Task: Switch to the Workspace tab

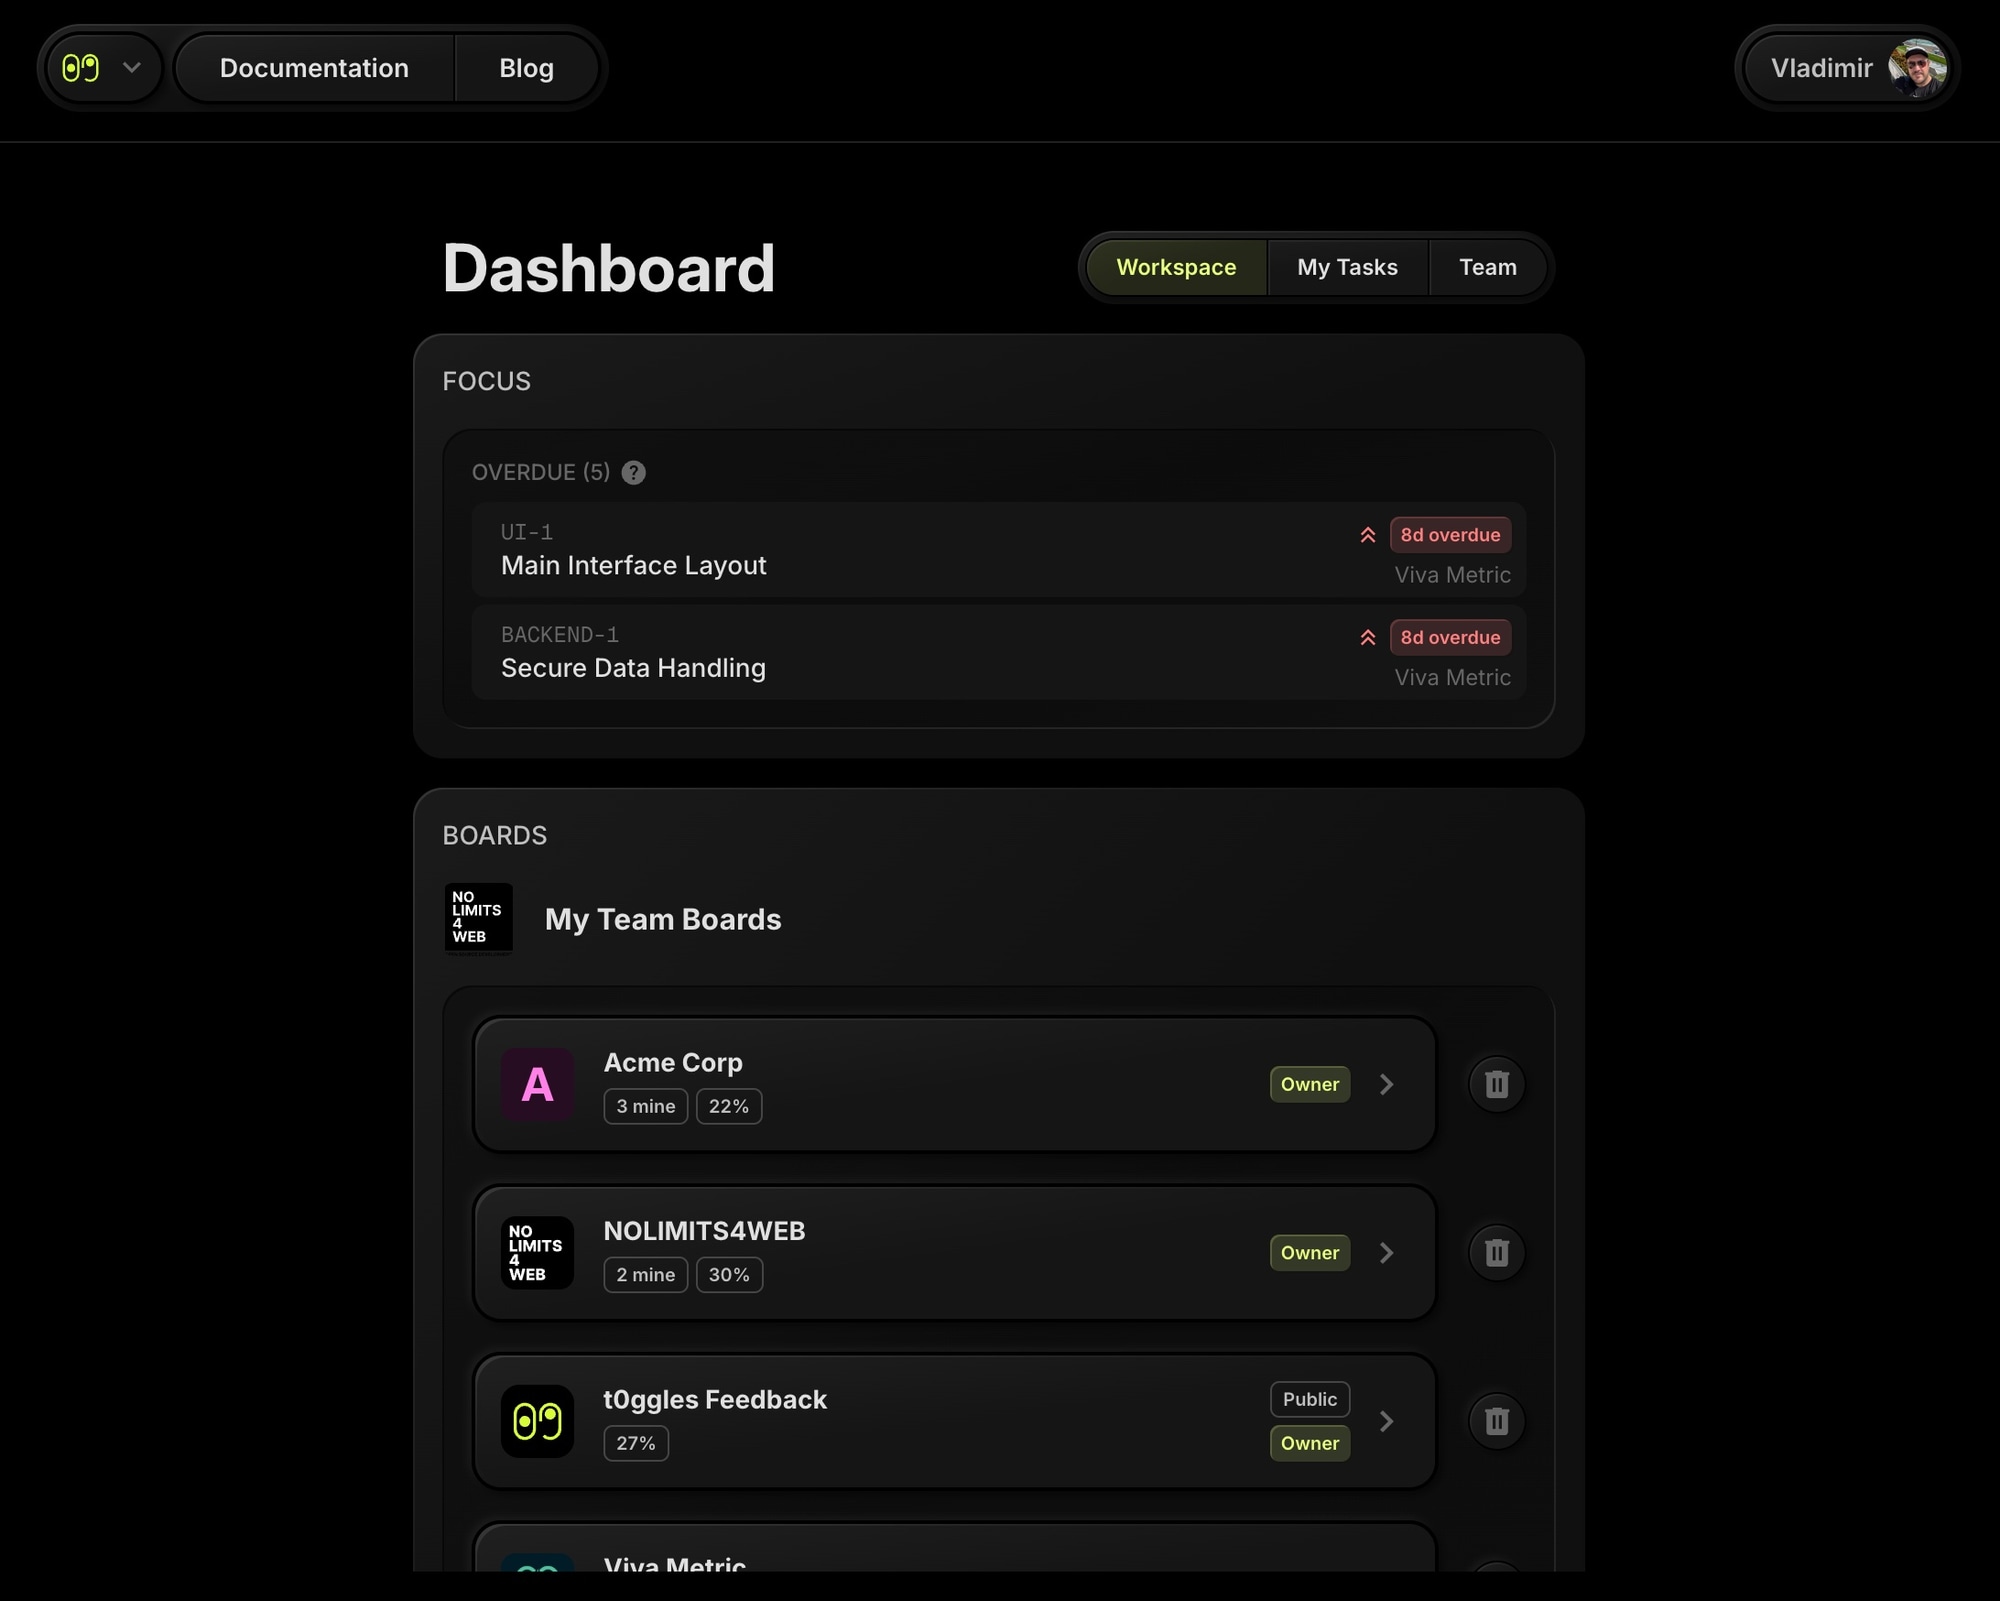Action: pyautogui.click(x=1176, y=267)
